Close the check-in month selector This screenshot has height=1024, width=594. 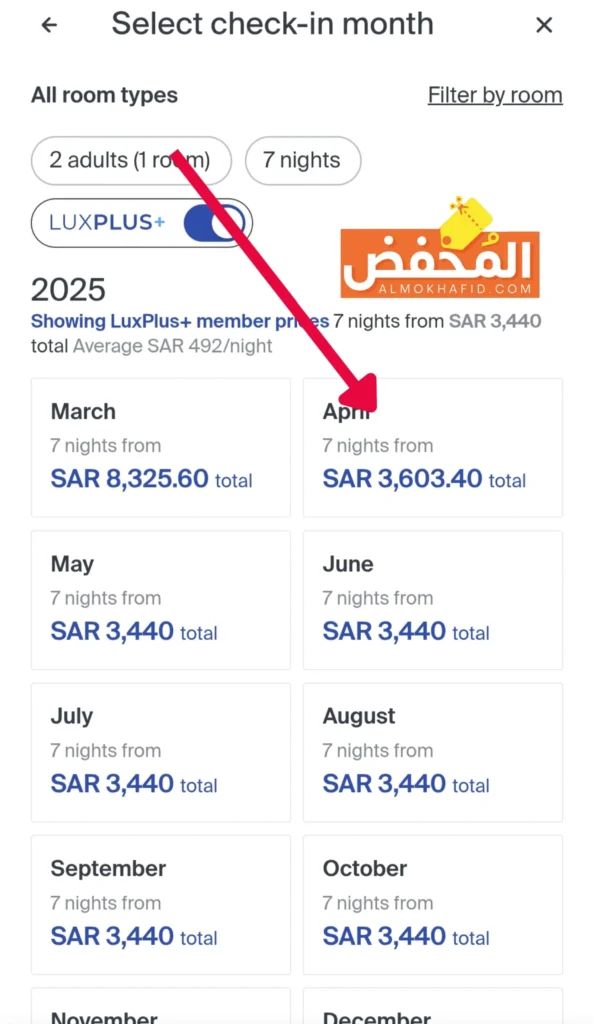coord(544,25)
